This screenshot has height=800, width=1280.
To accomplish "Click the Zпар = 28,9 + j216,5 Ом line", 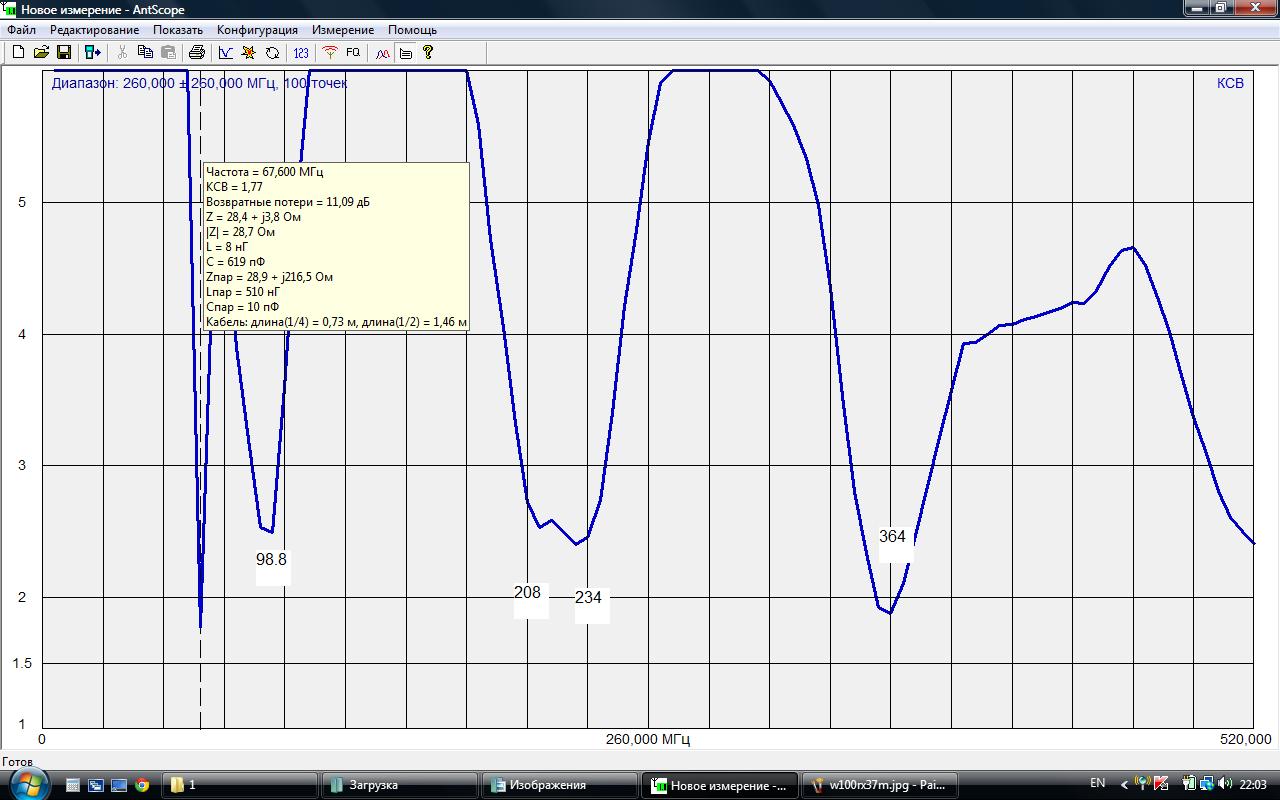I will [x=269, y=277].
